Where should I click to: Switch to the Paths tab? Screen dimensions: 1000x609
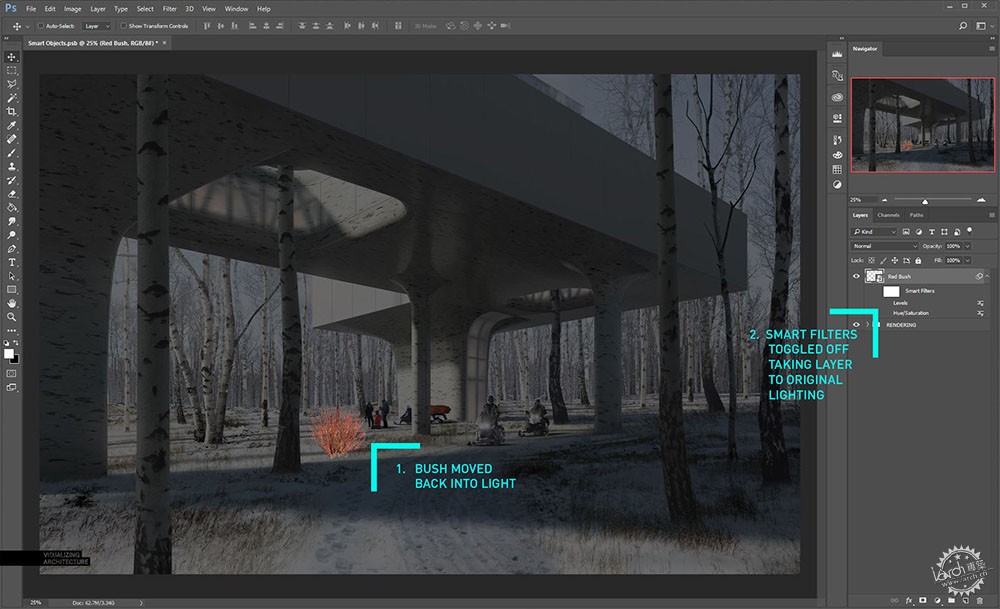point(916,215)
